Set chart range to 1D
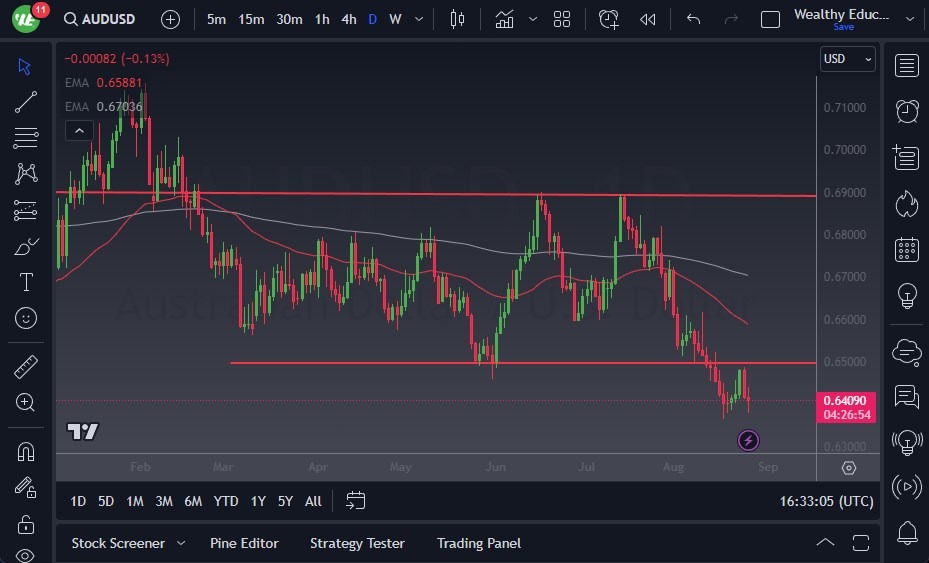 tap(78, 501)
